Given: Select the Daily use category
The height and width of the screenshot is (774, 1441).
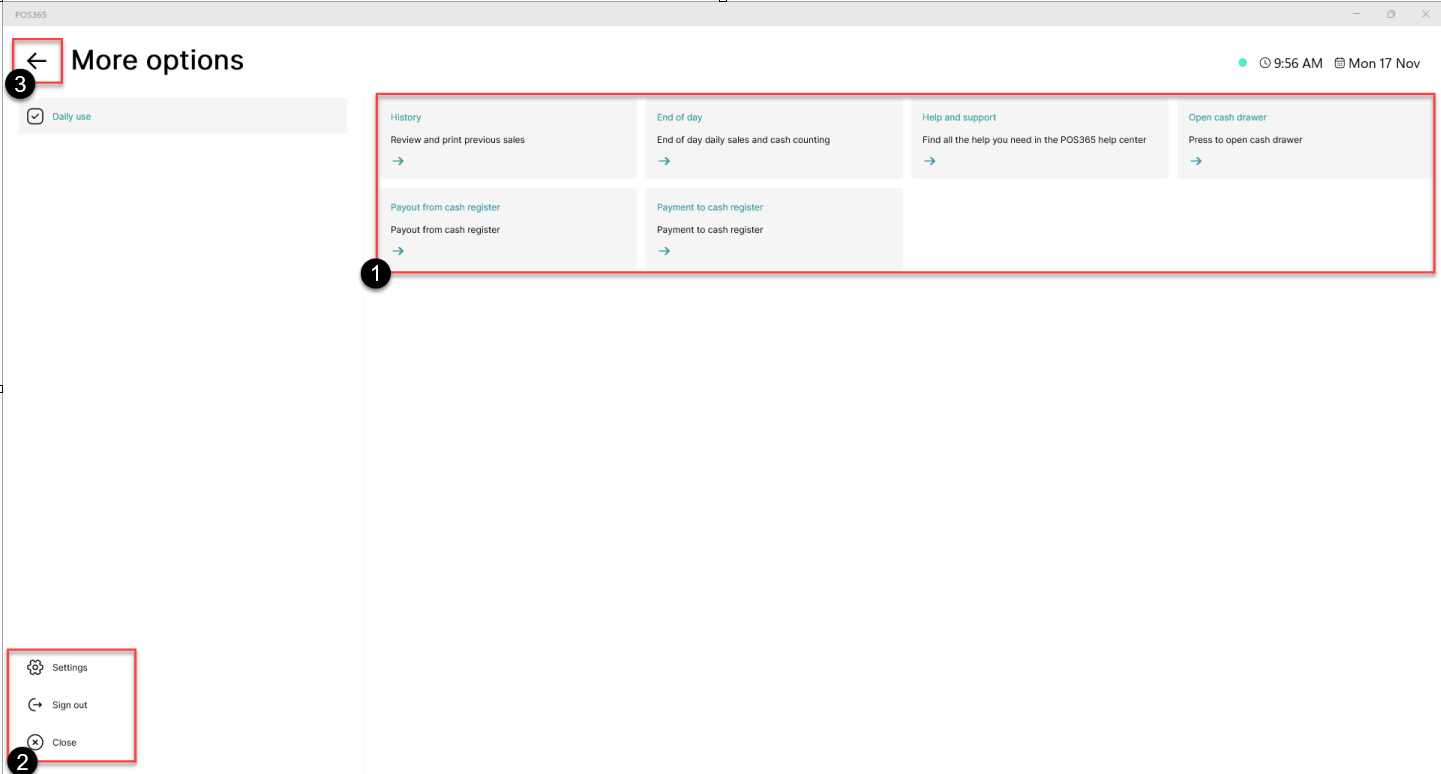Looking at the screenshot, I should point(183,116).
